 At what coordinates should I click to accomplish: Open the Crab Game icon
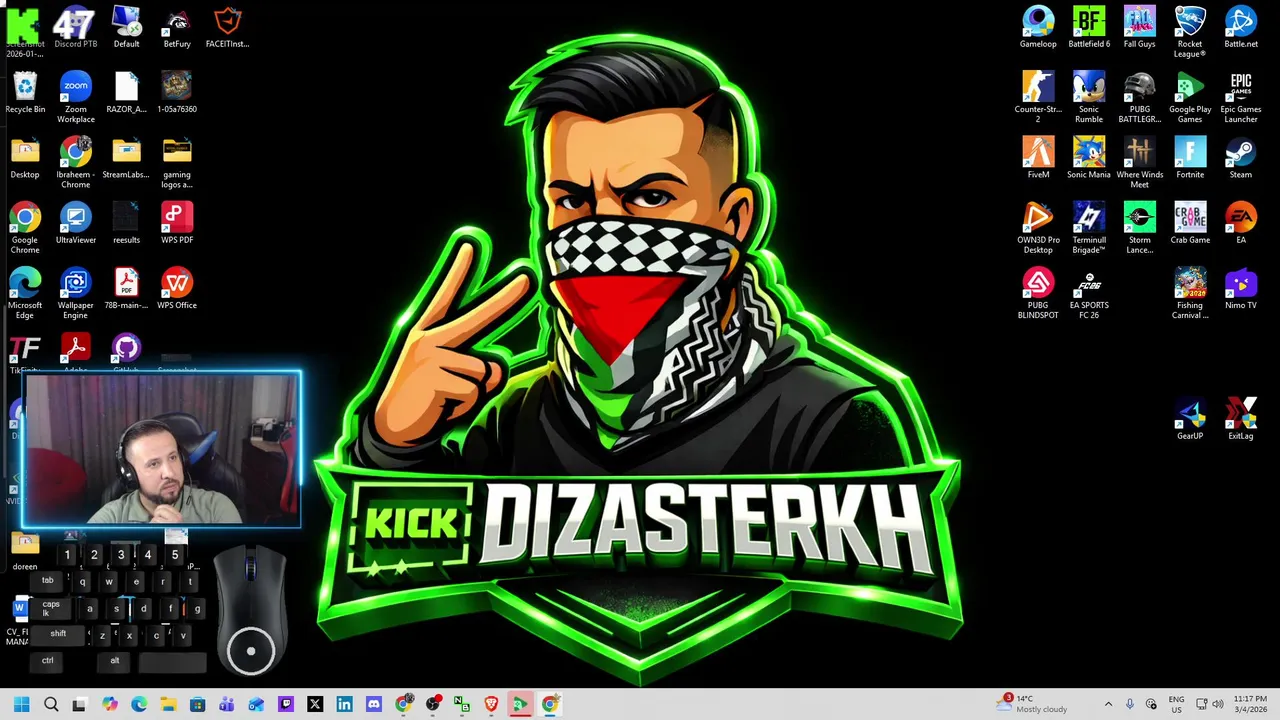coord(1190,223)
